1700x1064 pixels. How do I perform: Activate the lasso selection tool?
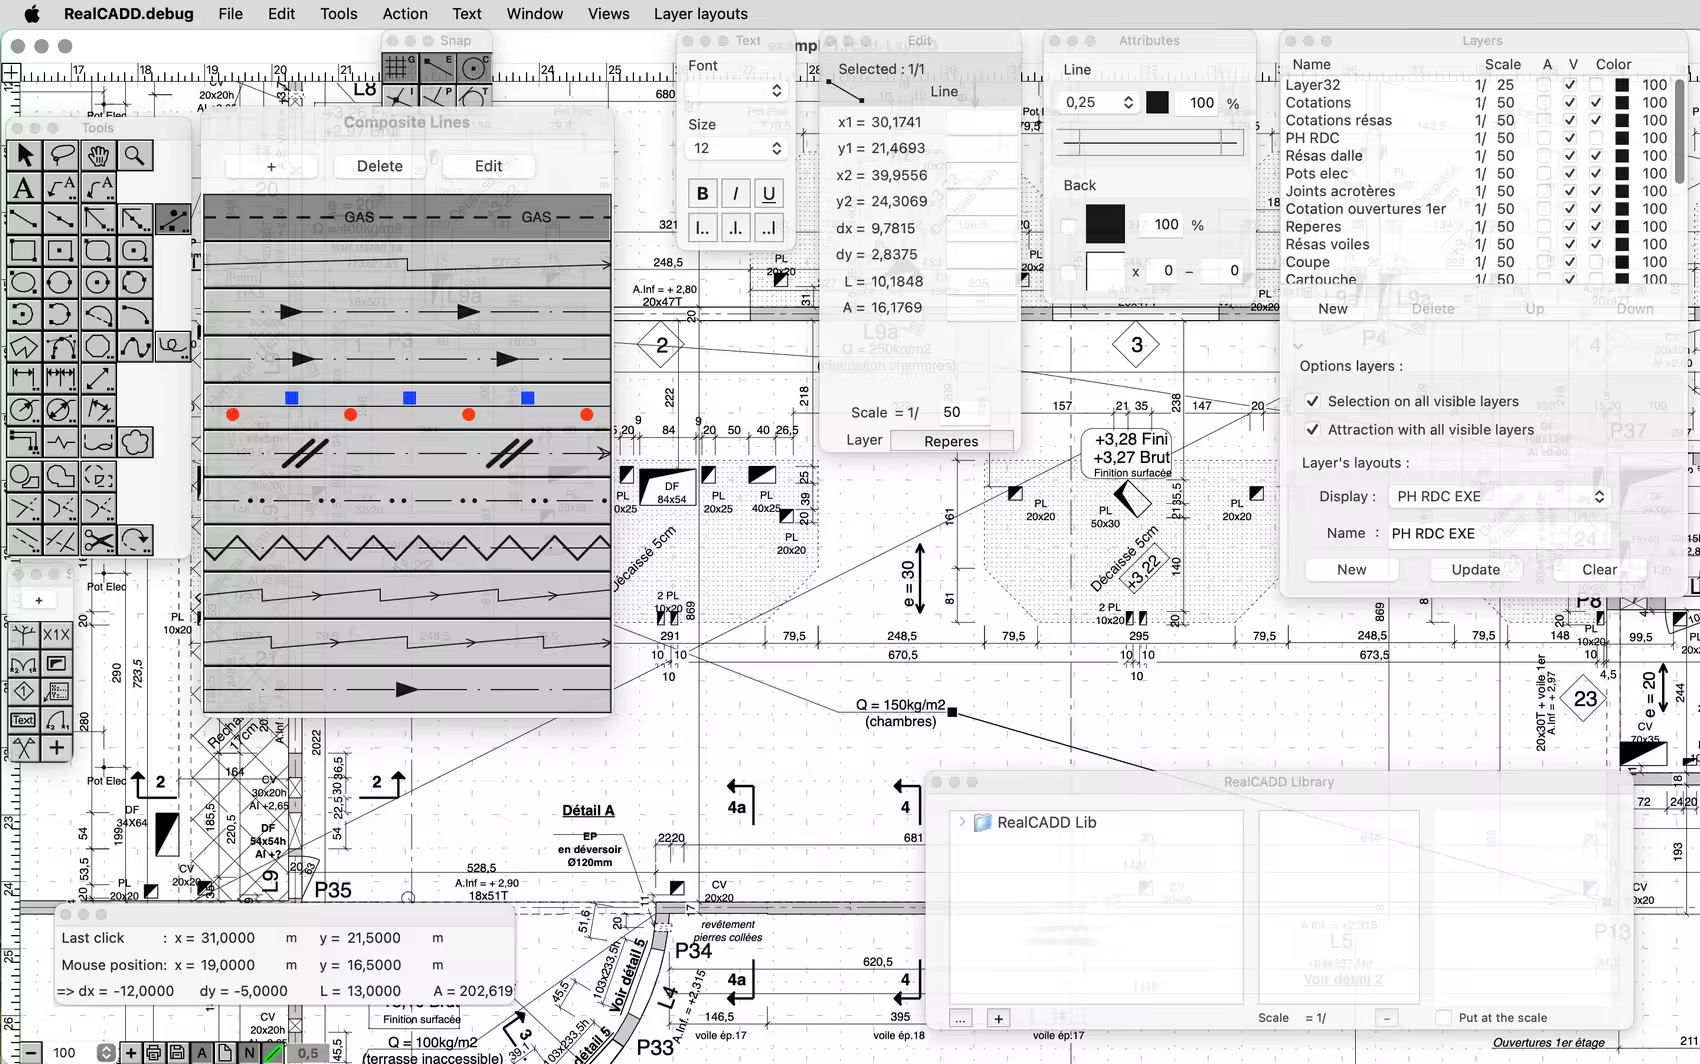point(61,155)
